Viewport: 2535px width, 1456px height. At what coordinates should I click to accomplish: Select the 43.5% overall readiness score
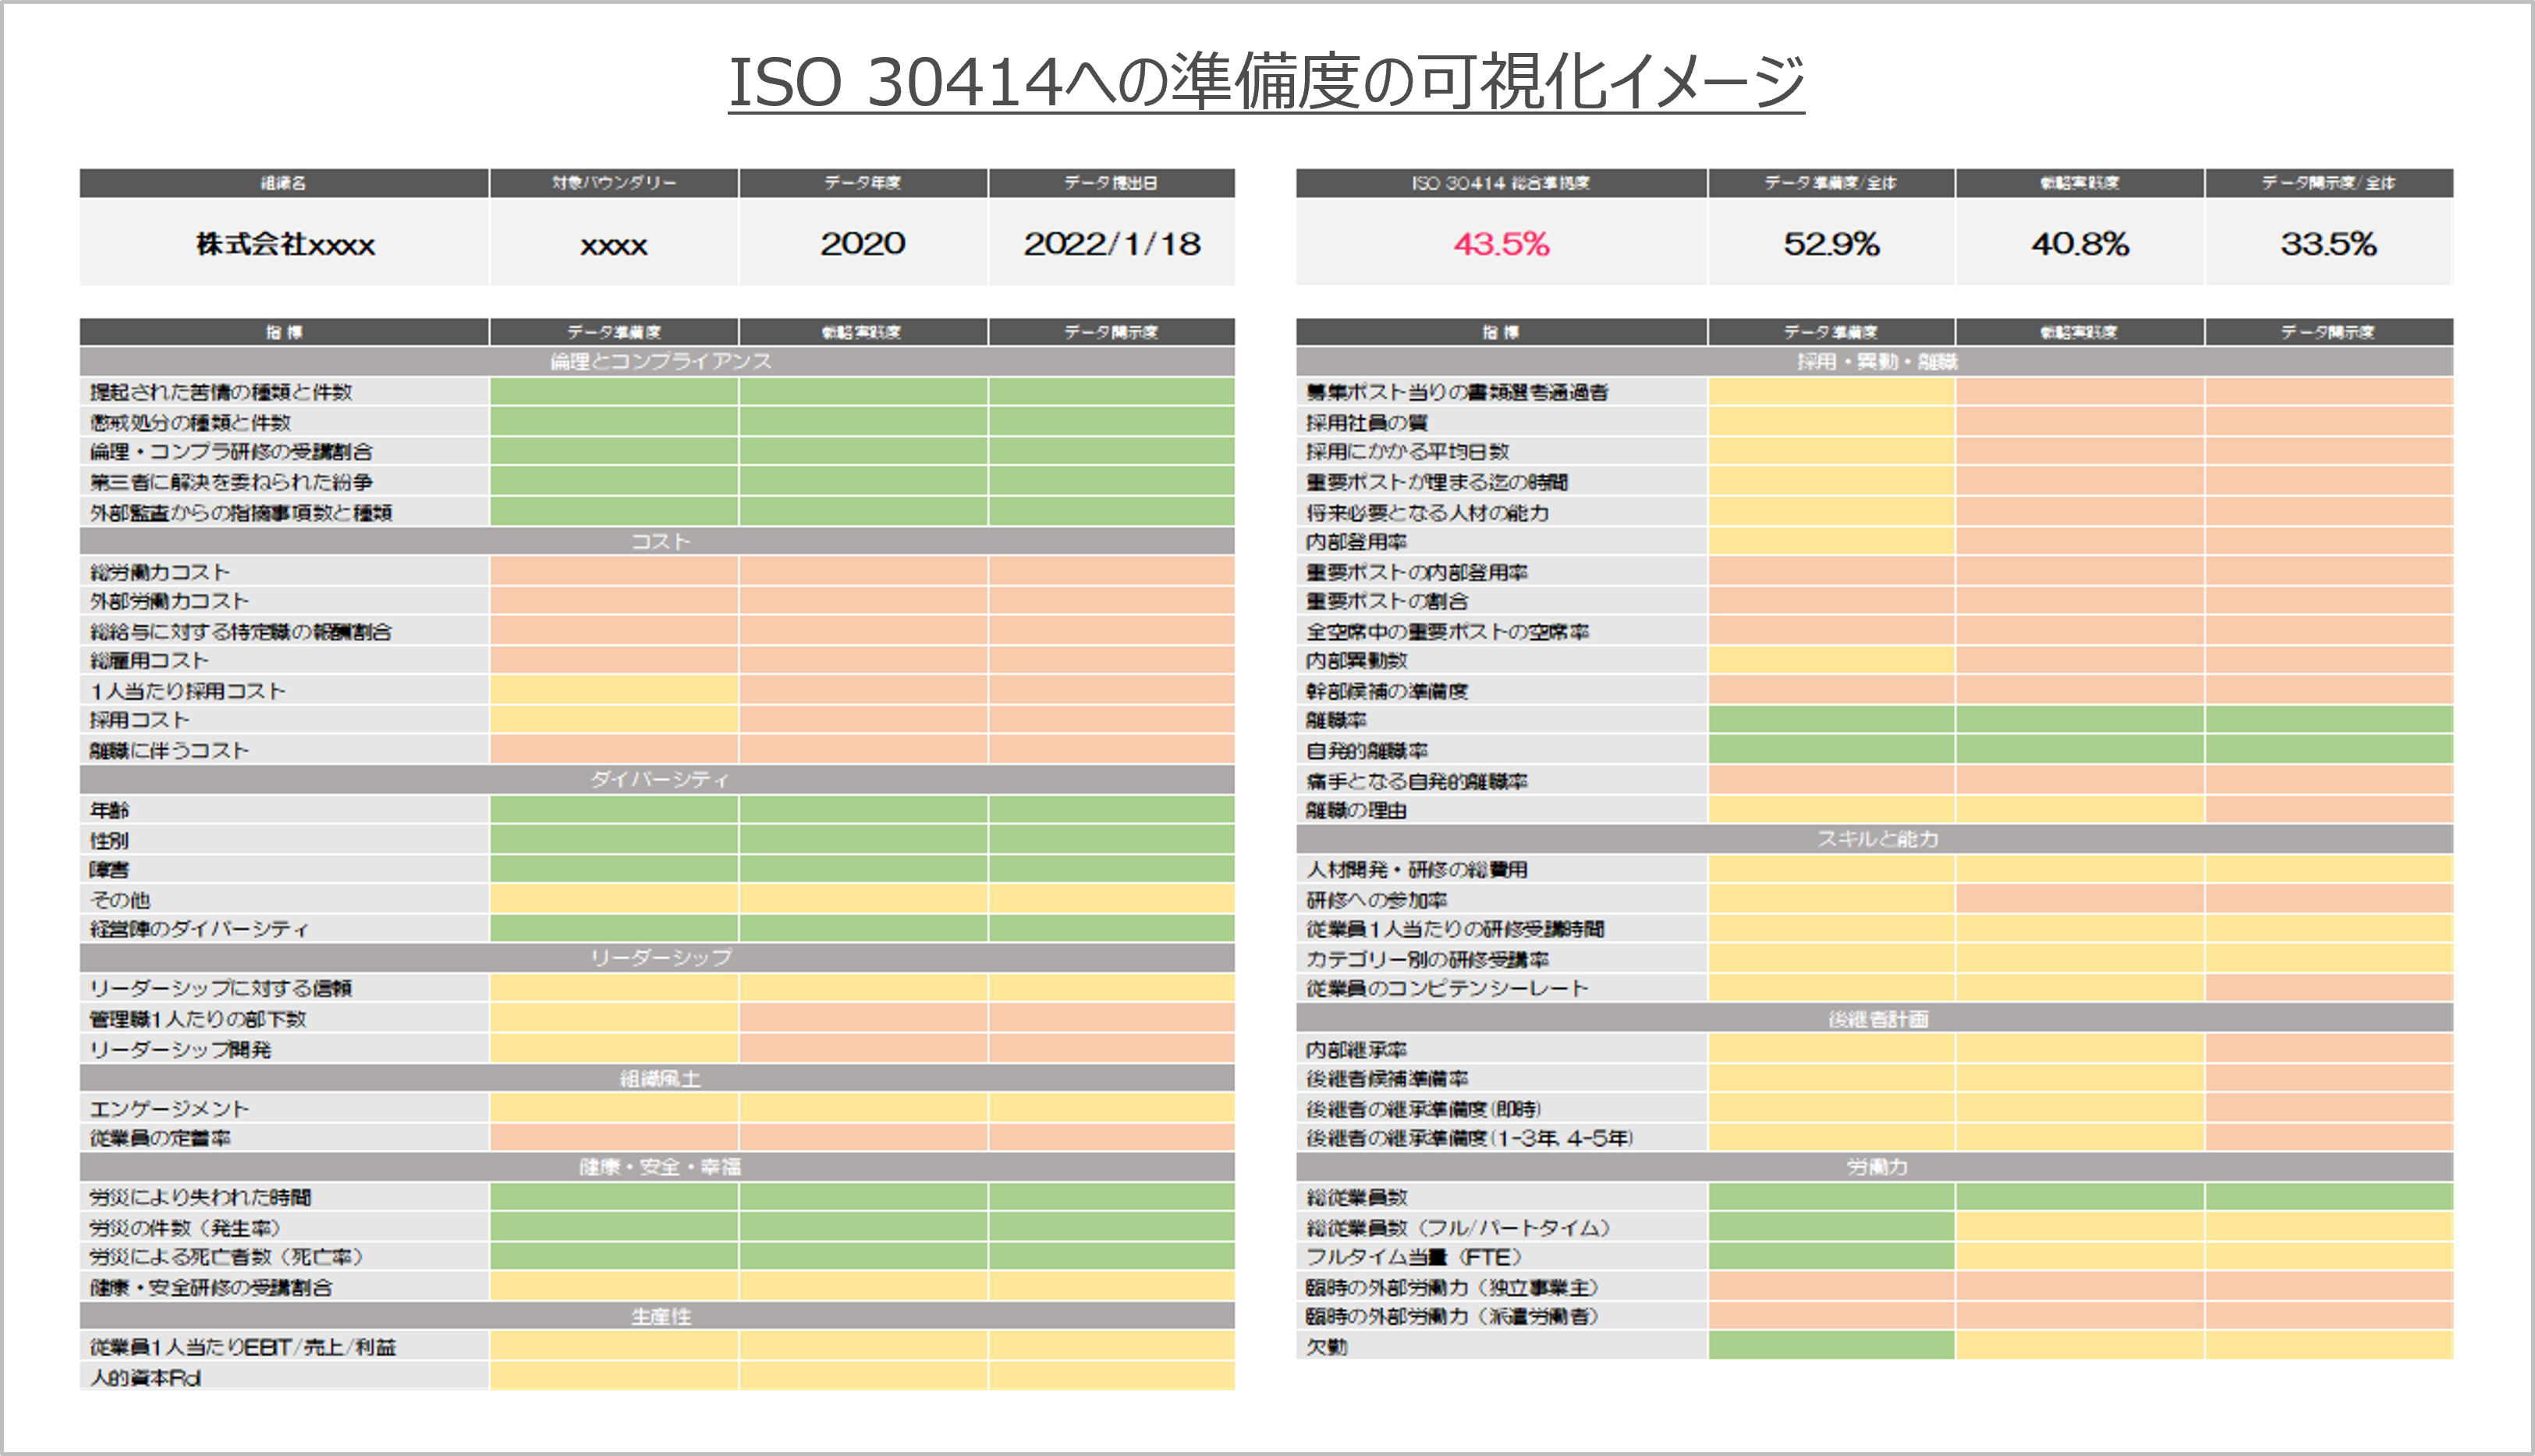click(1501, 244)
